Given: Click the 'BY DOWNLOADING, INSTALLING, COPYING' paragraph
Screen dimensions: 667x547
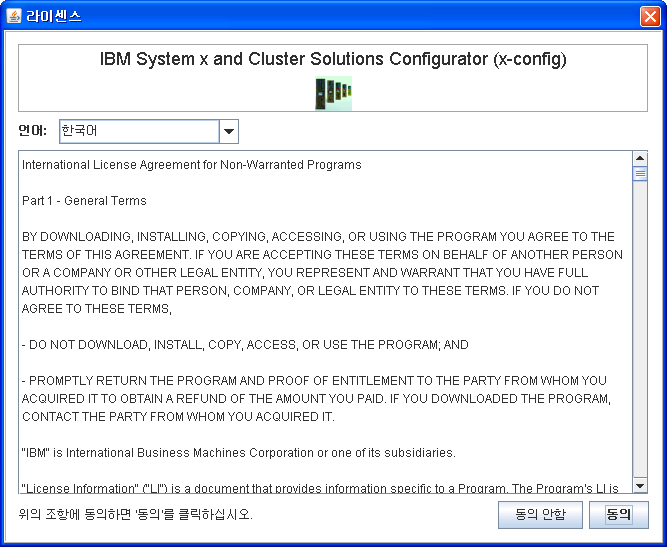Looking at the screenshot, I should pos(322,273).
